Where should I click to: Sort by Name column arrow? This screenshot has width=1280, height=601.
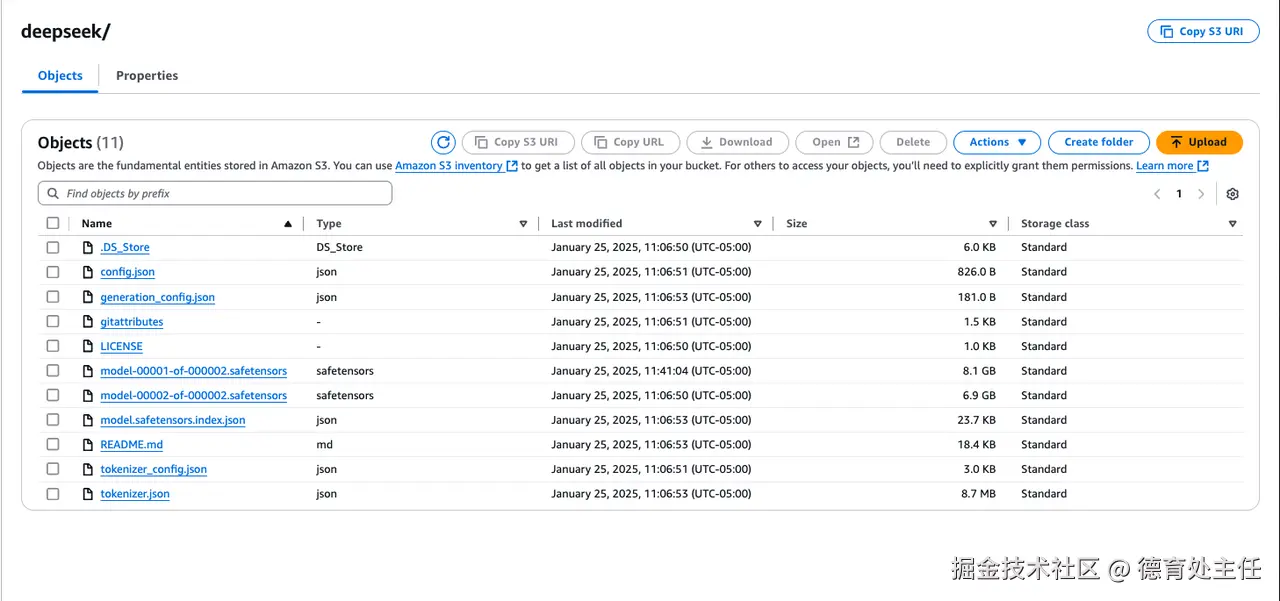[288, 224]
